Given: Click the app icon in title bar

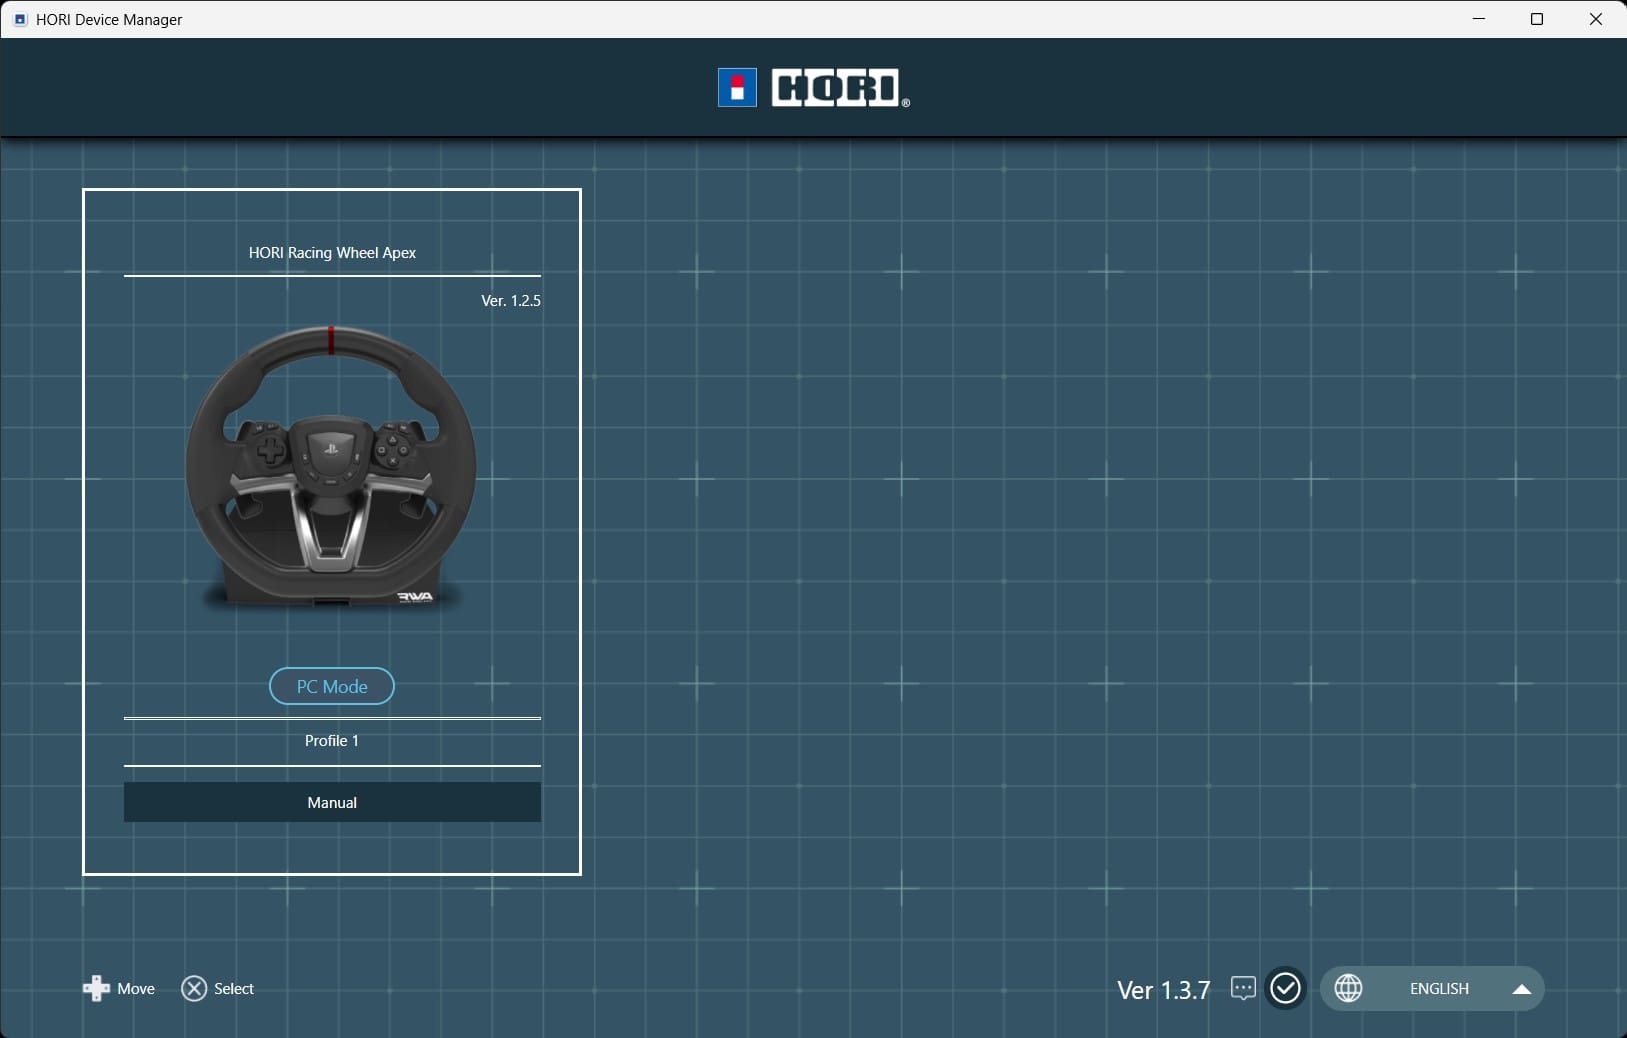Looking at the screenshot, I should (20, 19).
